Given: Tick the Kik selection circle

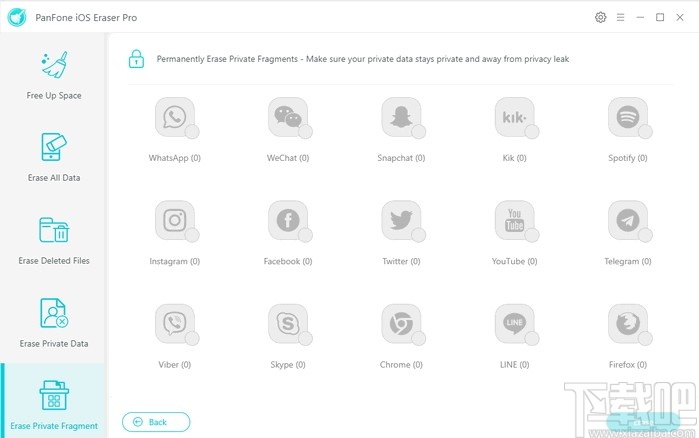Looking at the screenshot, I should 532,132.
